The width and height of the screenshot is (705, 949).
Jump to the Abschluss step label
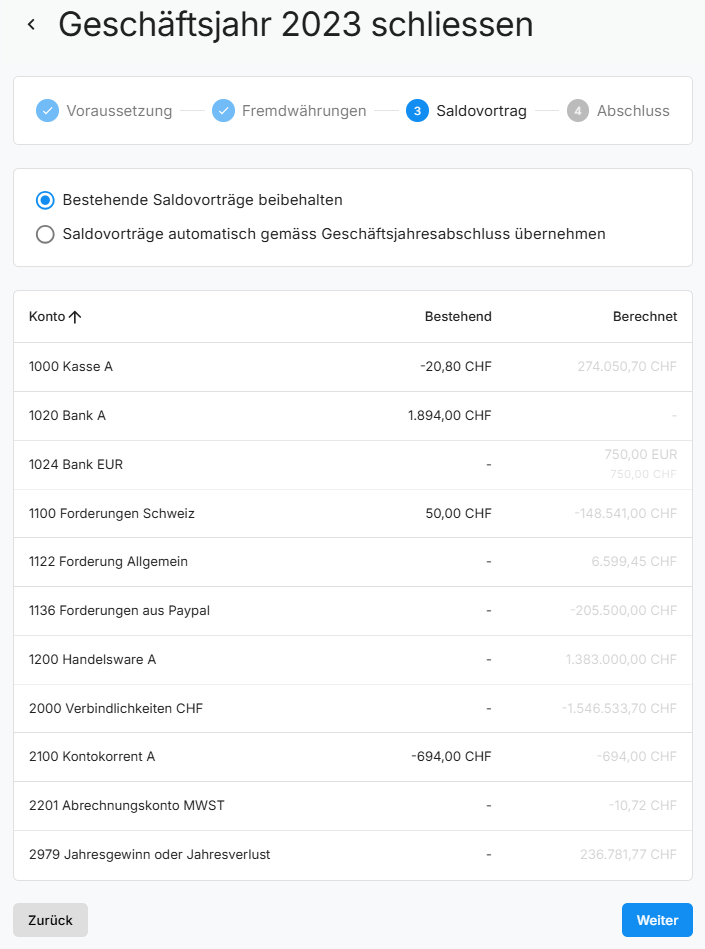coord(633,111)
